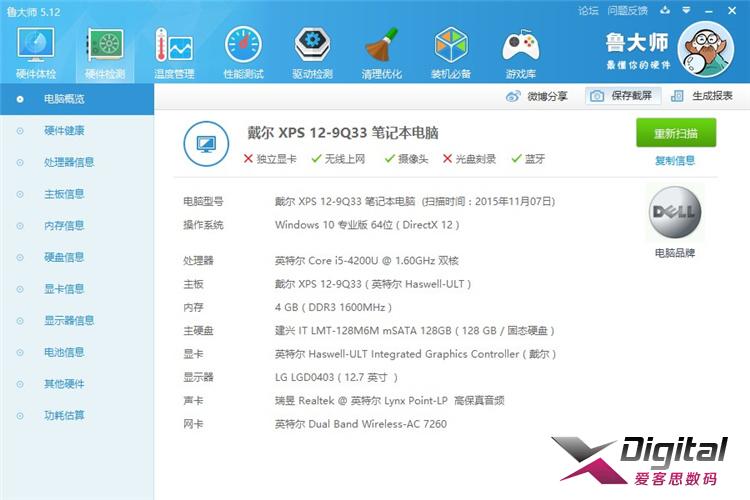Open 性能测试 performance test gauge icon
The height and width of the screenshot is (500, 750).
click(243, 53)
